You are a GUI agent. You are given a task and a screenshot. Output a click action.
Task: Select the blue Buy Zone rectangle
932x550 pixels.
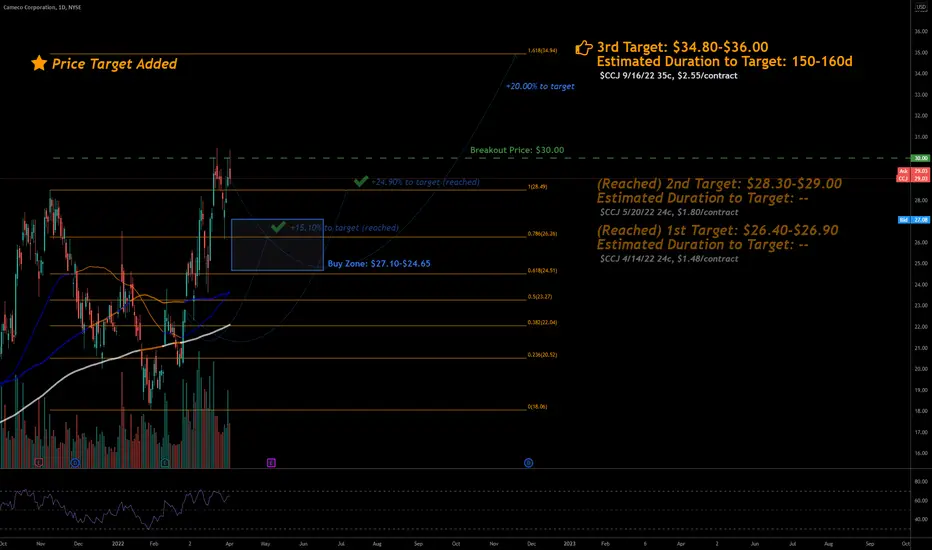[x=278, y=244]
